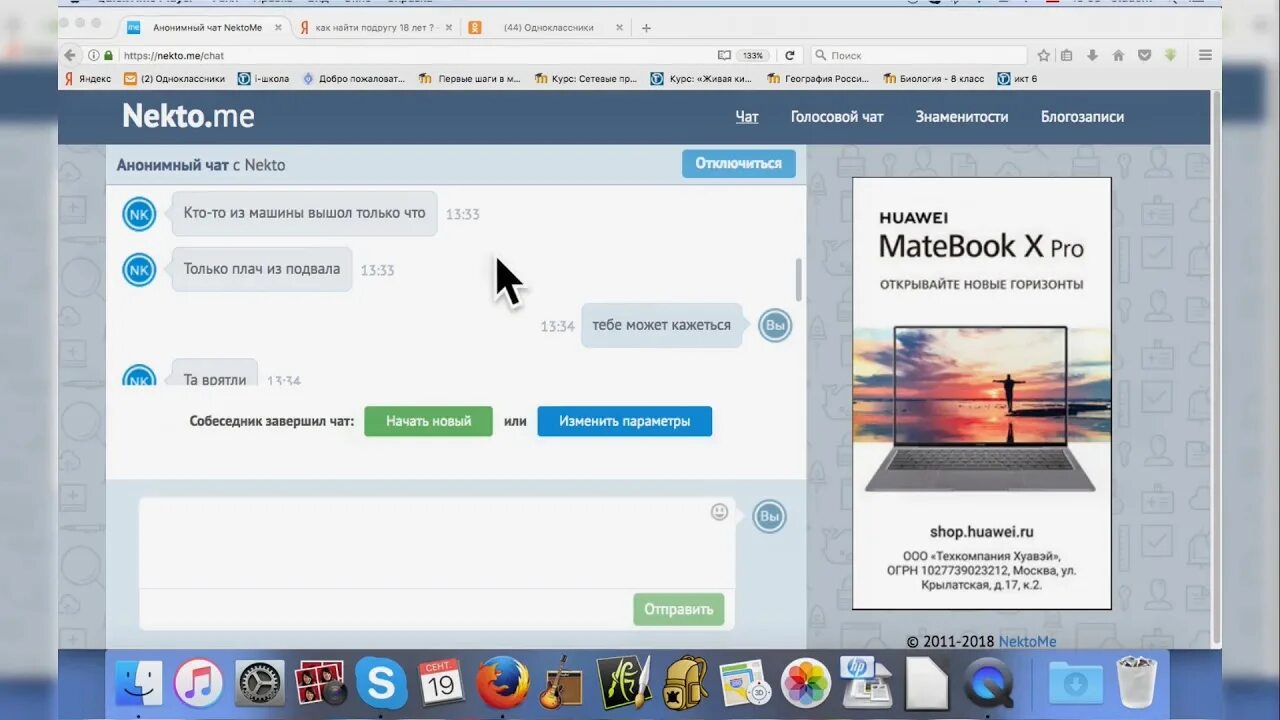Open Skype from the dock
Viewport: 1280px width, 720px height.
pos(381,683)
